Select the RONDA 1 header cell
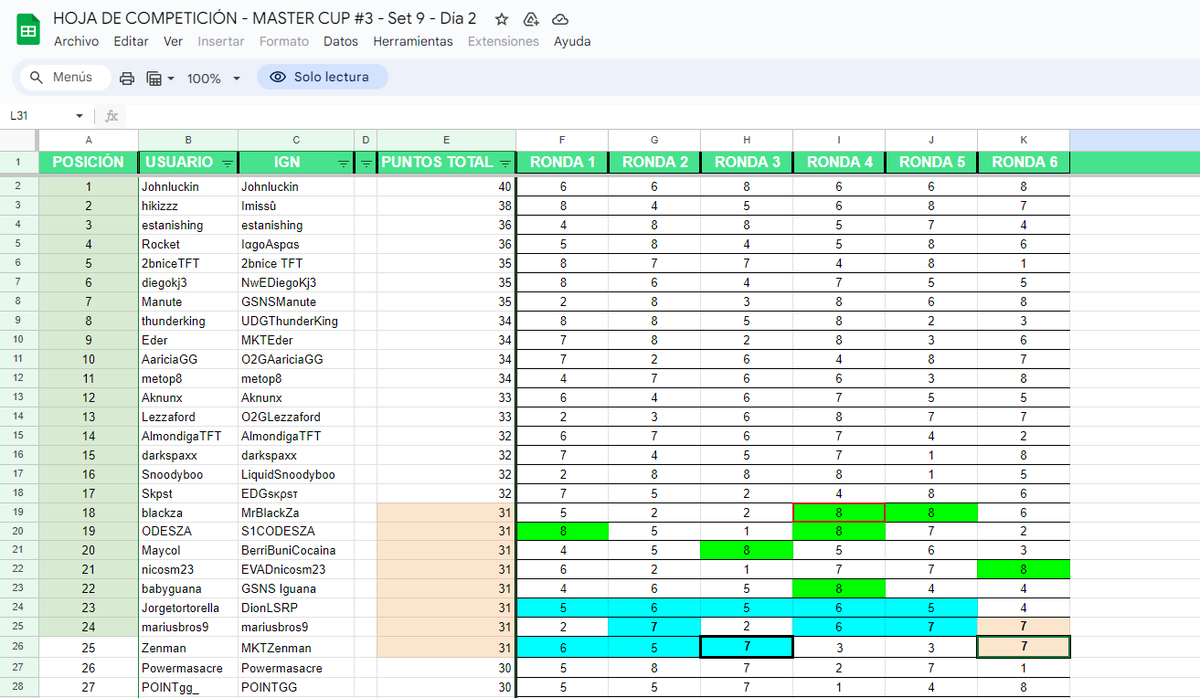This screenshot has height=698, width=1200. (x=562, y=162)
